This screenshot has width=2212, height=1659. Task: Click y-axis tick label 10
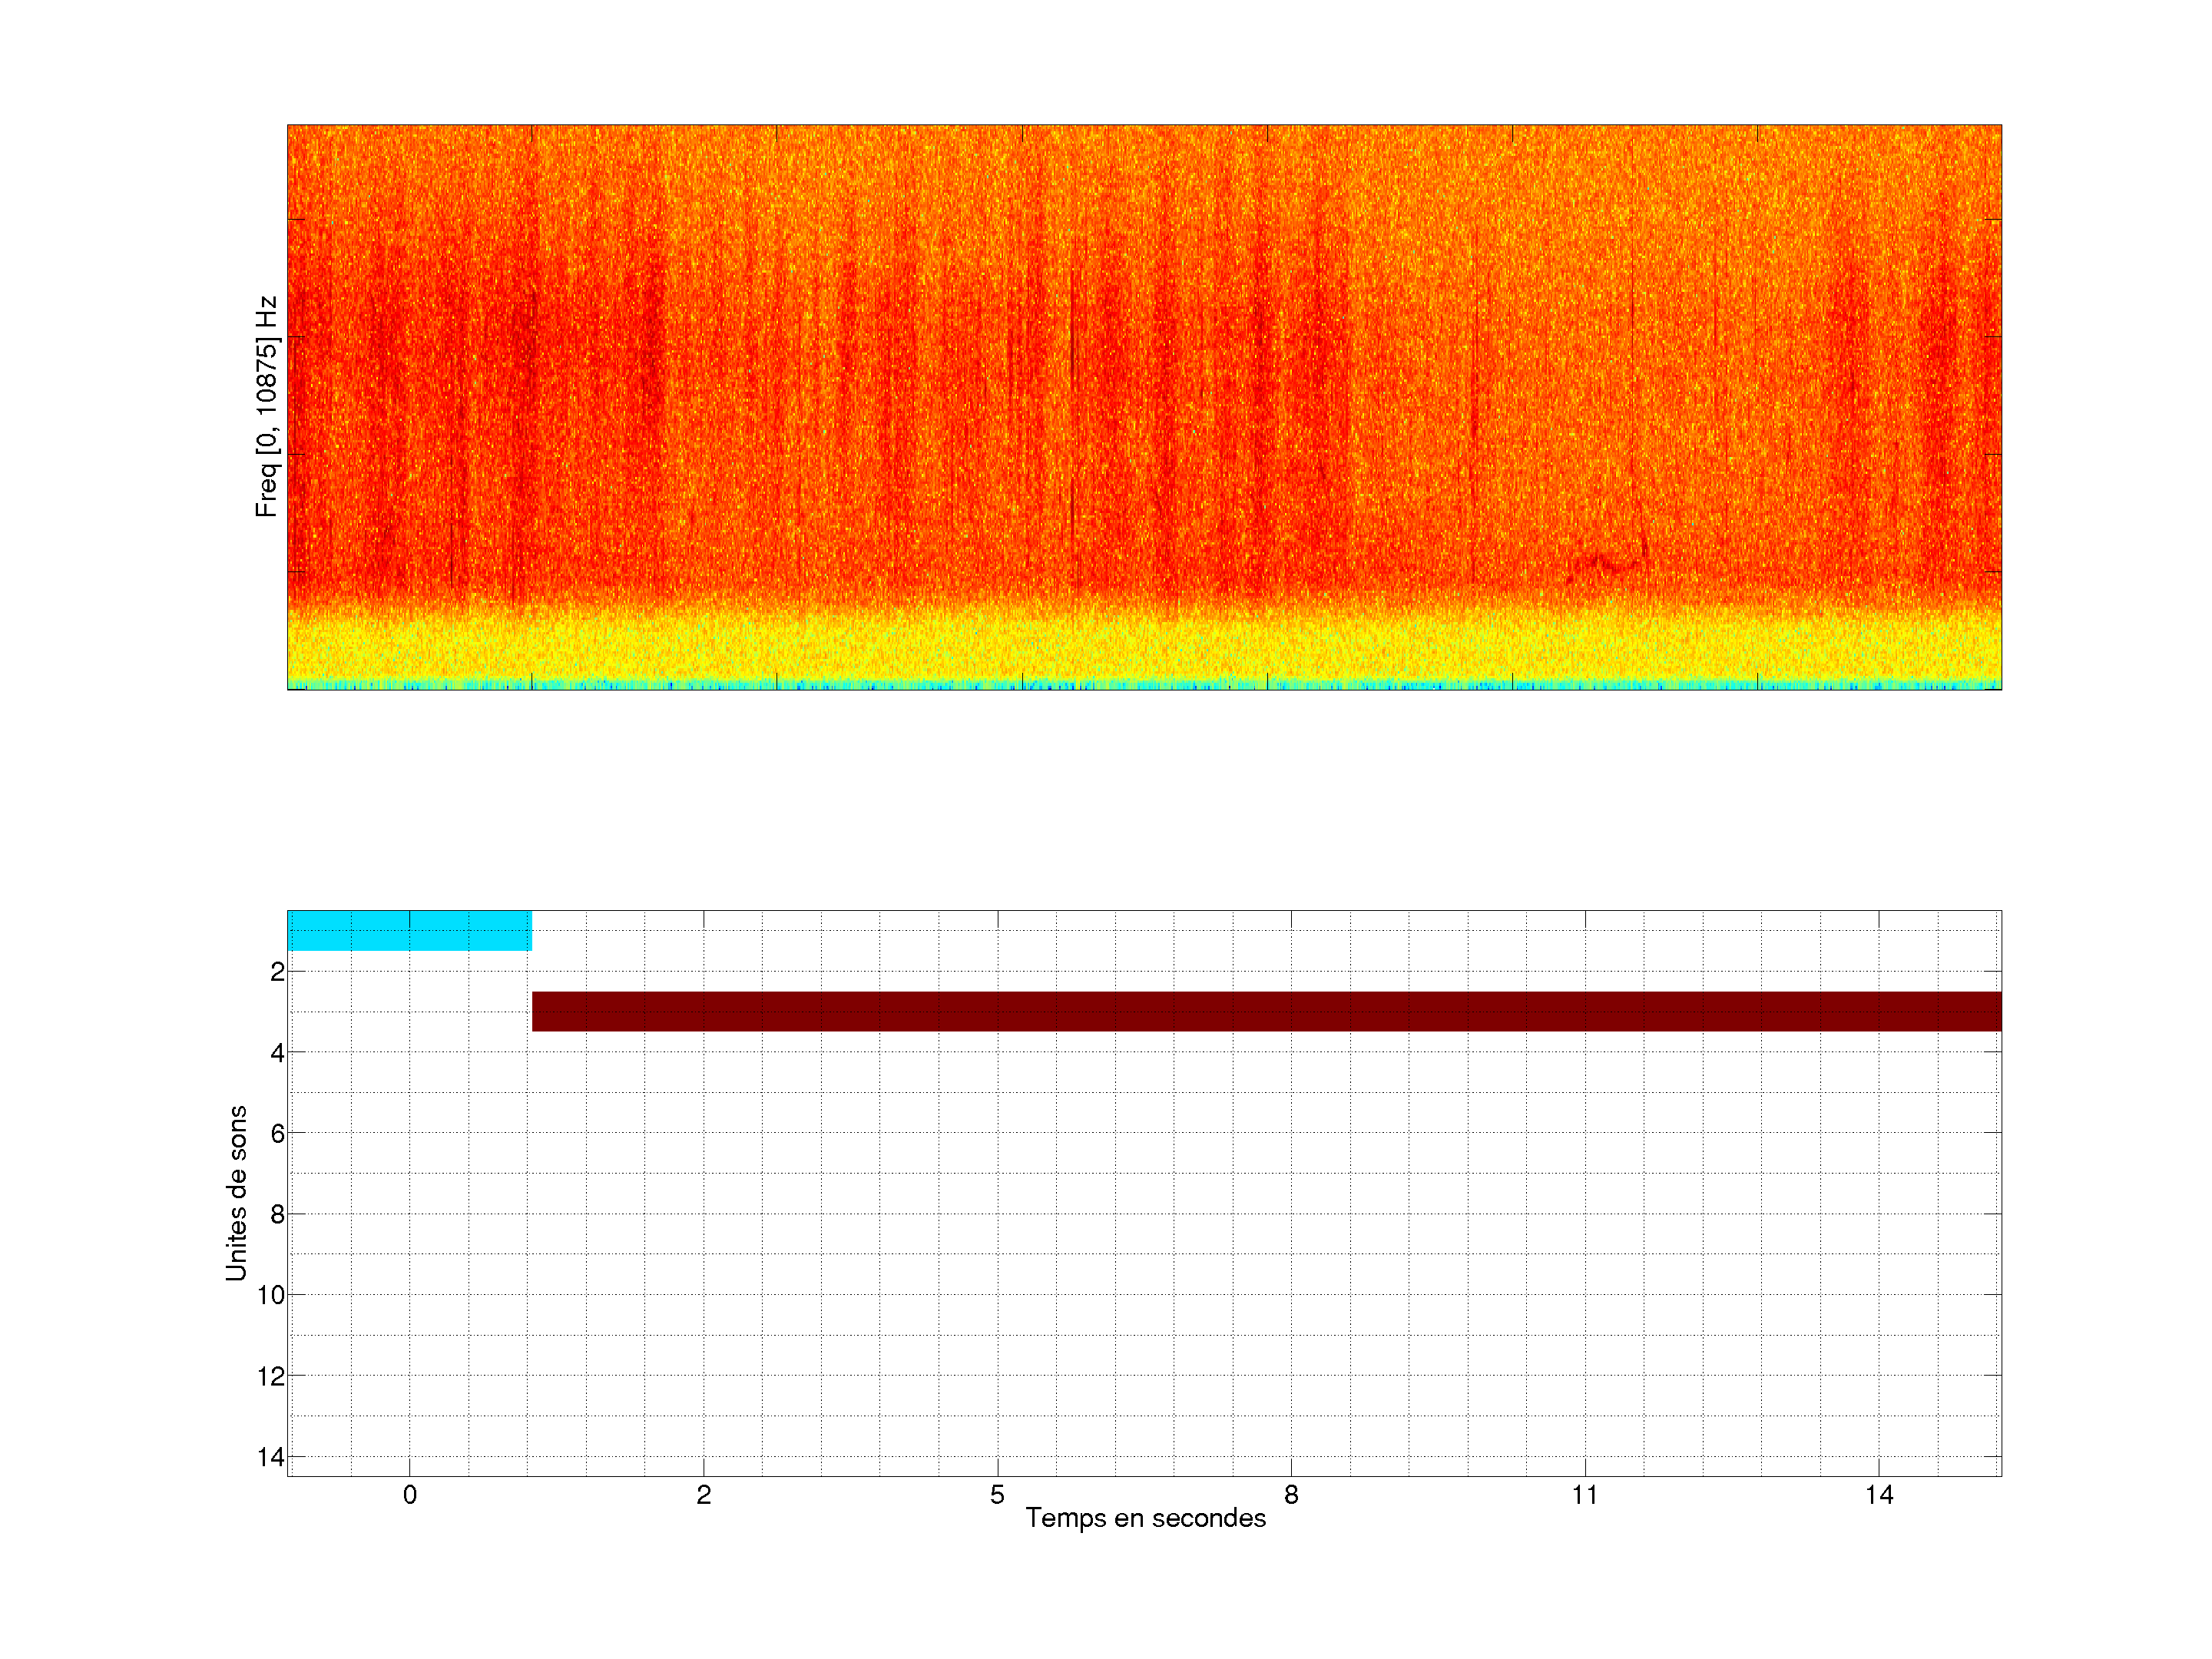(x=271, y=1295)
